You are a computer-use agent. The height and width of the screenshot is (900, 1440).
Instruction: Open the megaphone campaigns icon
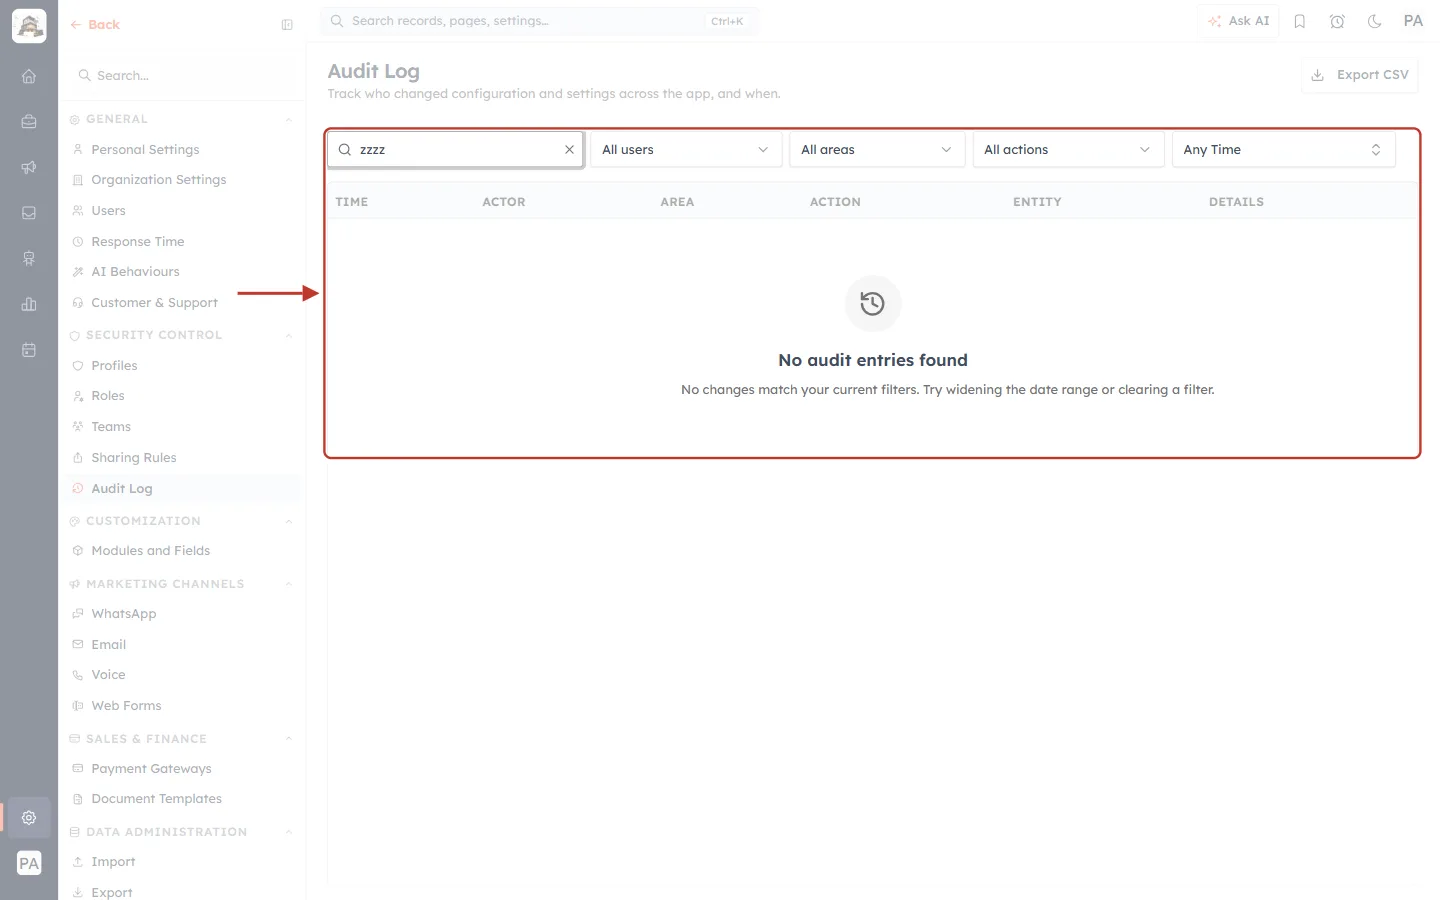point(29,167)
